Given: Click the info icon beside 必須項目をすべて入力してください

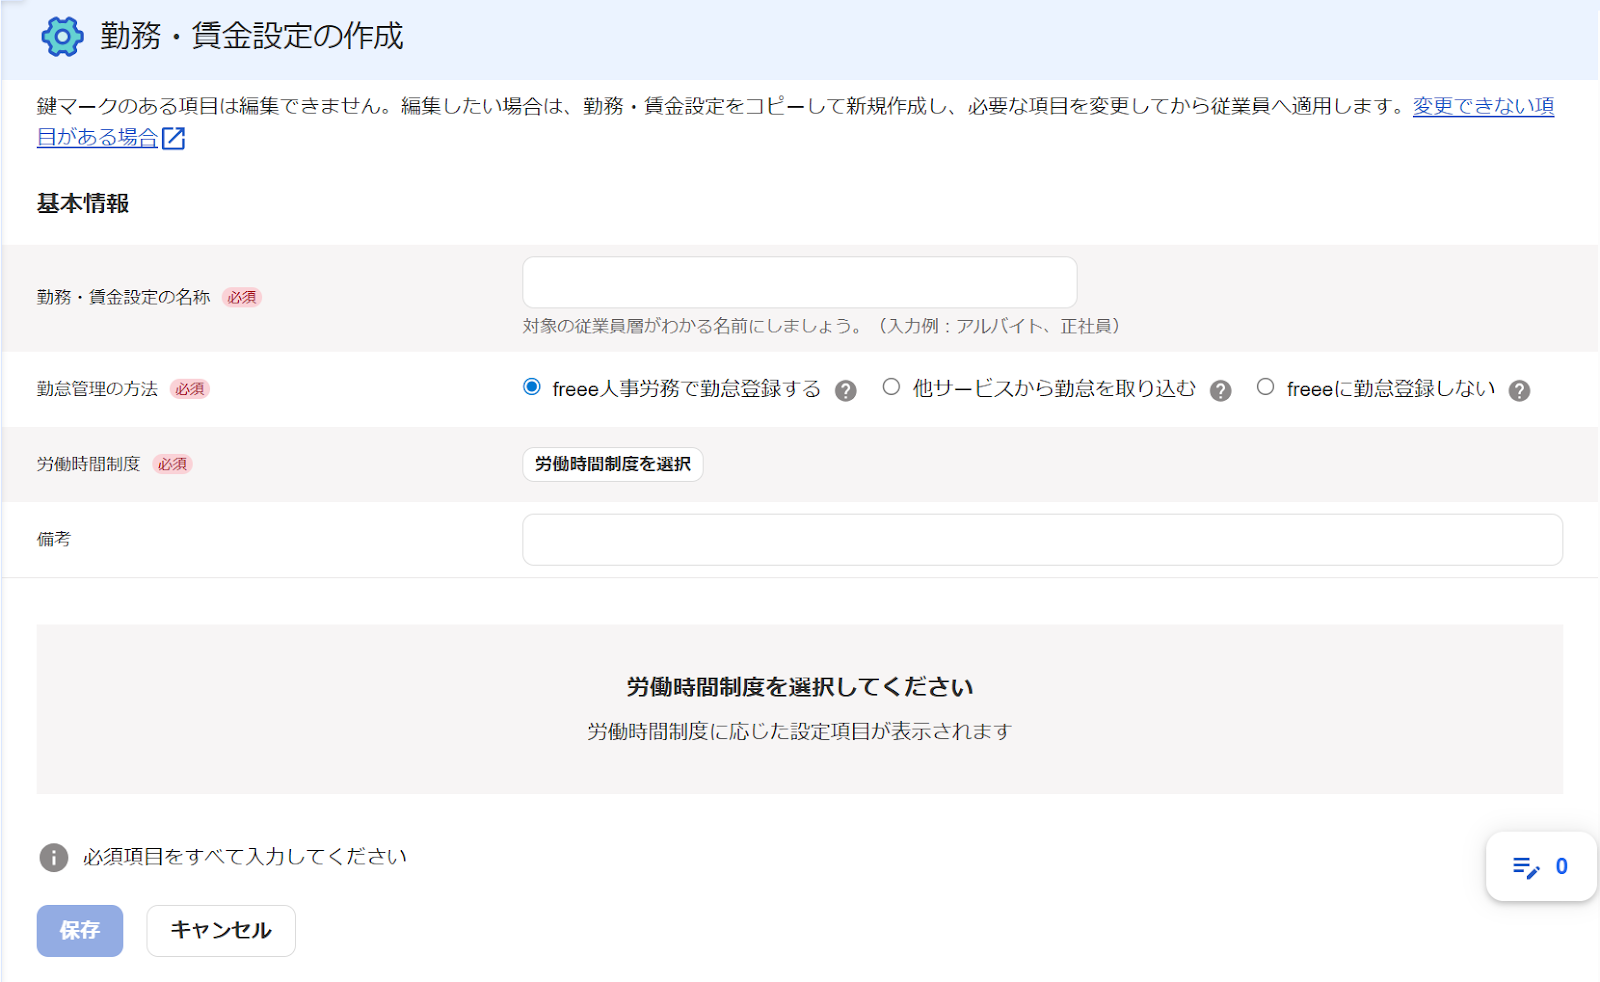Looking at the screenshot, I should [53, 857].
